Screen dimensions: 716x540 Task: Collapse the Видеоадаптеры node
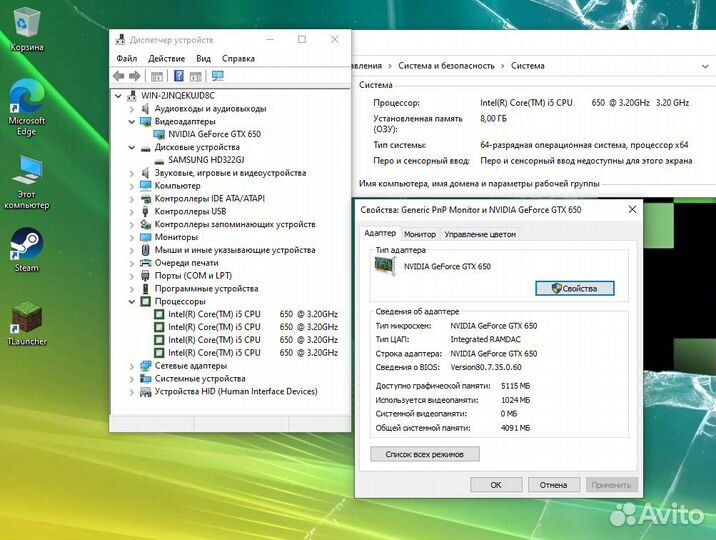pyautogui.click(x=132, y=122)
